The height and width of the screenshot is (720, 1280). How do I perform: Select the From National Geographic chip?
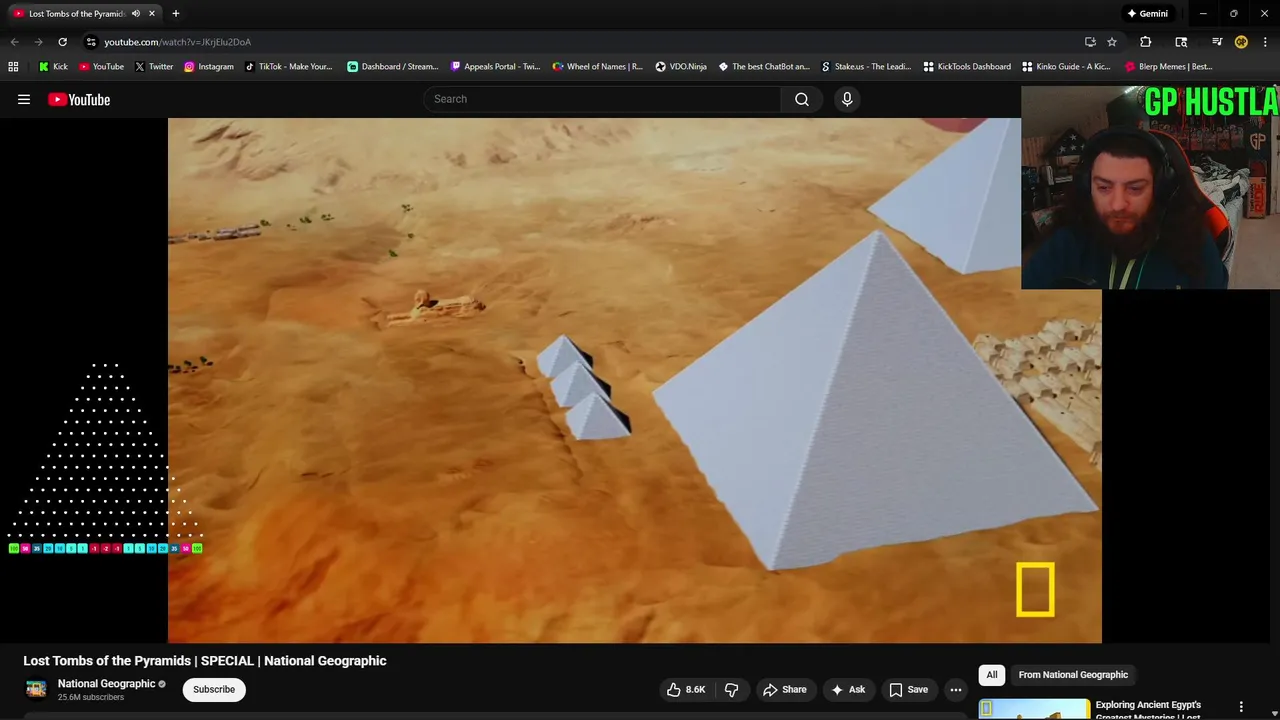pos(1073,675)
